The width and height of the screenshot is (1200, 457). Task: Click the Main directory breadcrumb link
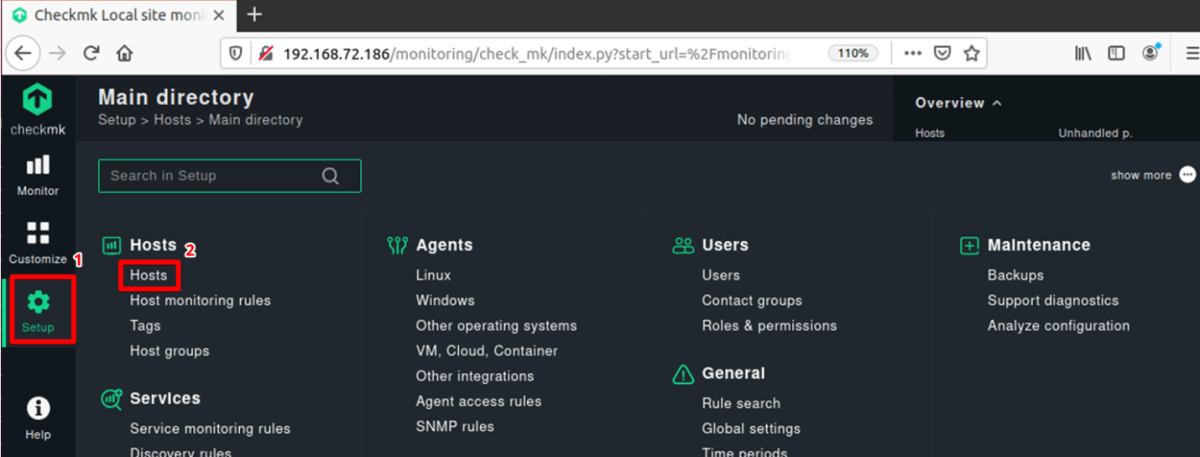click(x=255, y=120)
